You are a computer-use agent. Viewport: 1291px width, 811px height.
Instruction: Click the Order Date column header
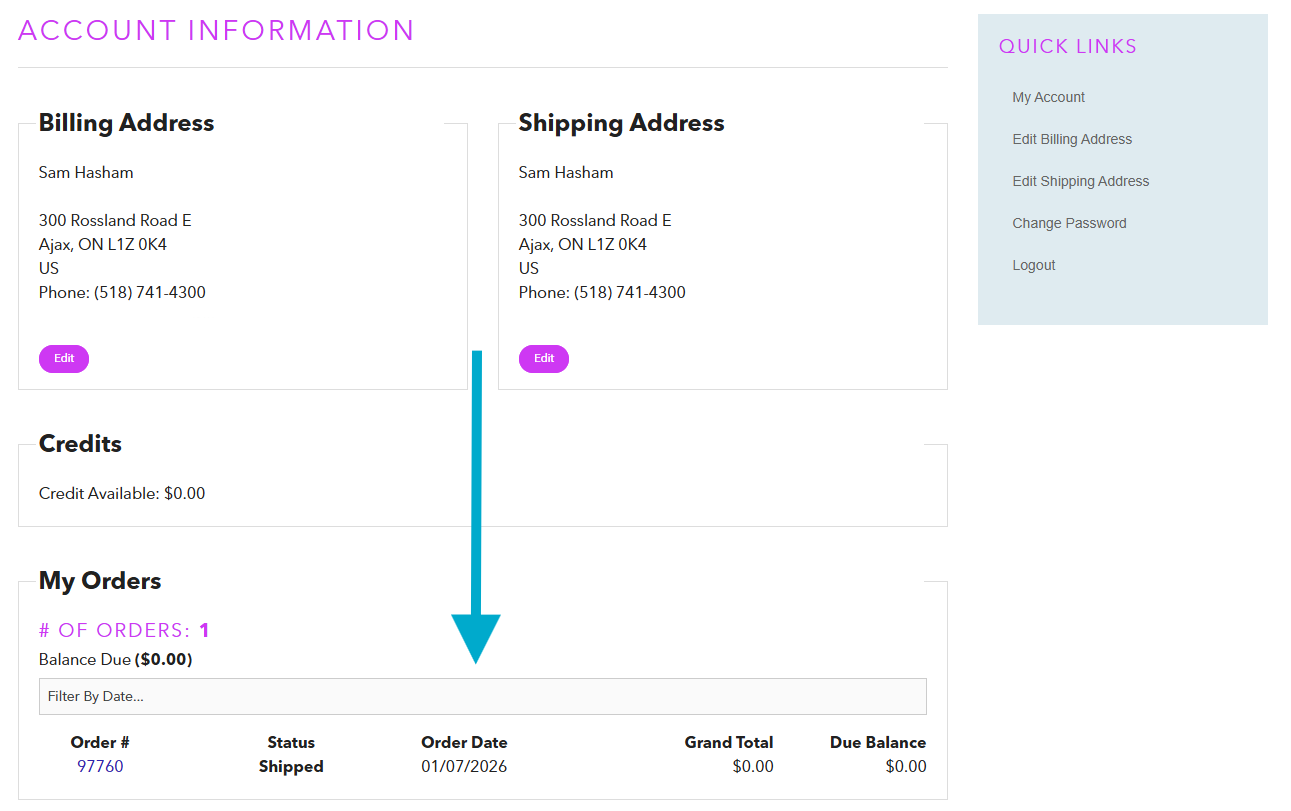pyautogui.click(x=464, y=743)
